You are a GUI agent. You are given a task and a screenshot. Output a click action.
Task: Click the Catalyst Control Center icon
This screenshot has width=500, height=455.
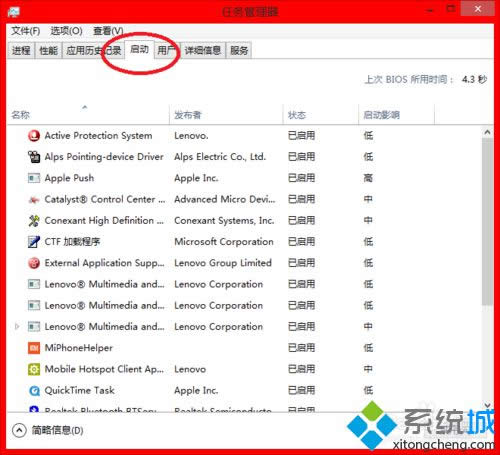tap(34, 200)
